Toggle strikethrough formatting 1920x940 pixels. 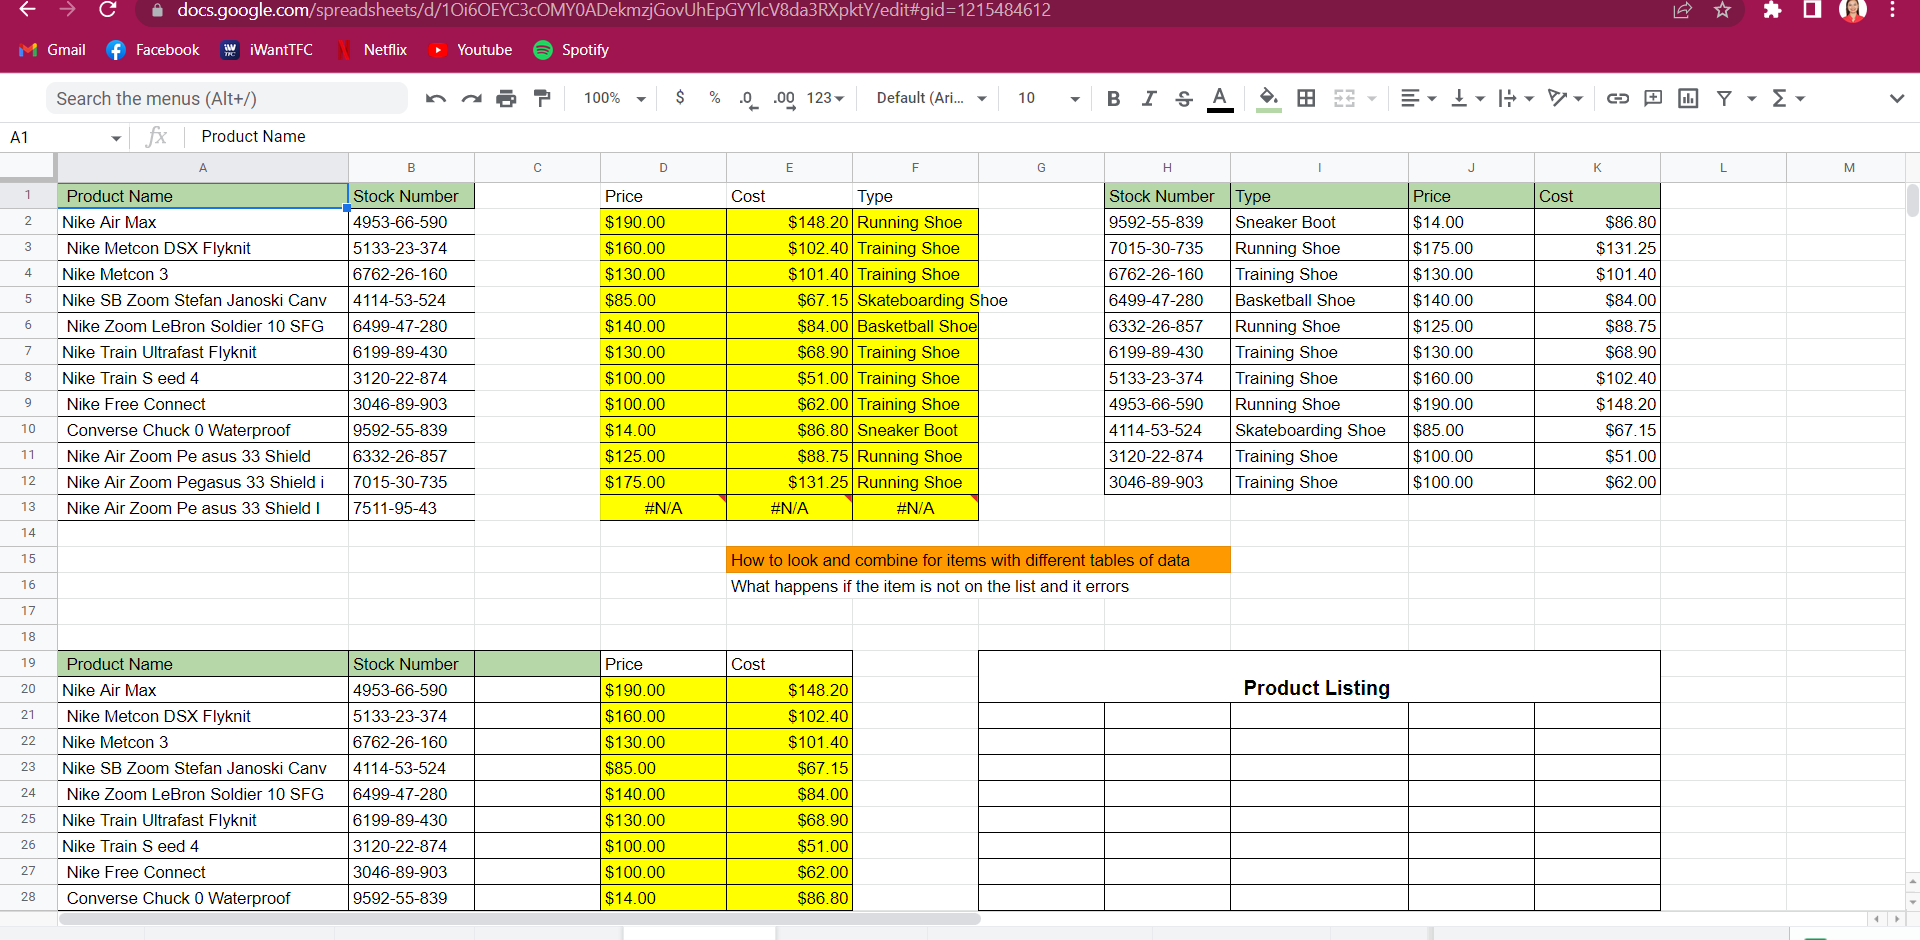[1184, 98]
